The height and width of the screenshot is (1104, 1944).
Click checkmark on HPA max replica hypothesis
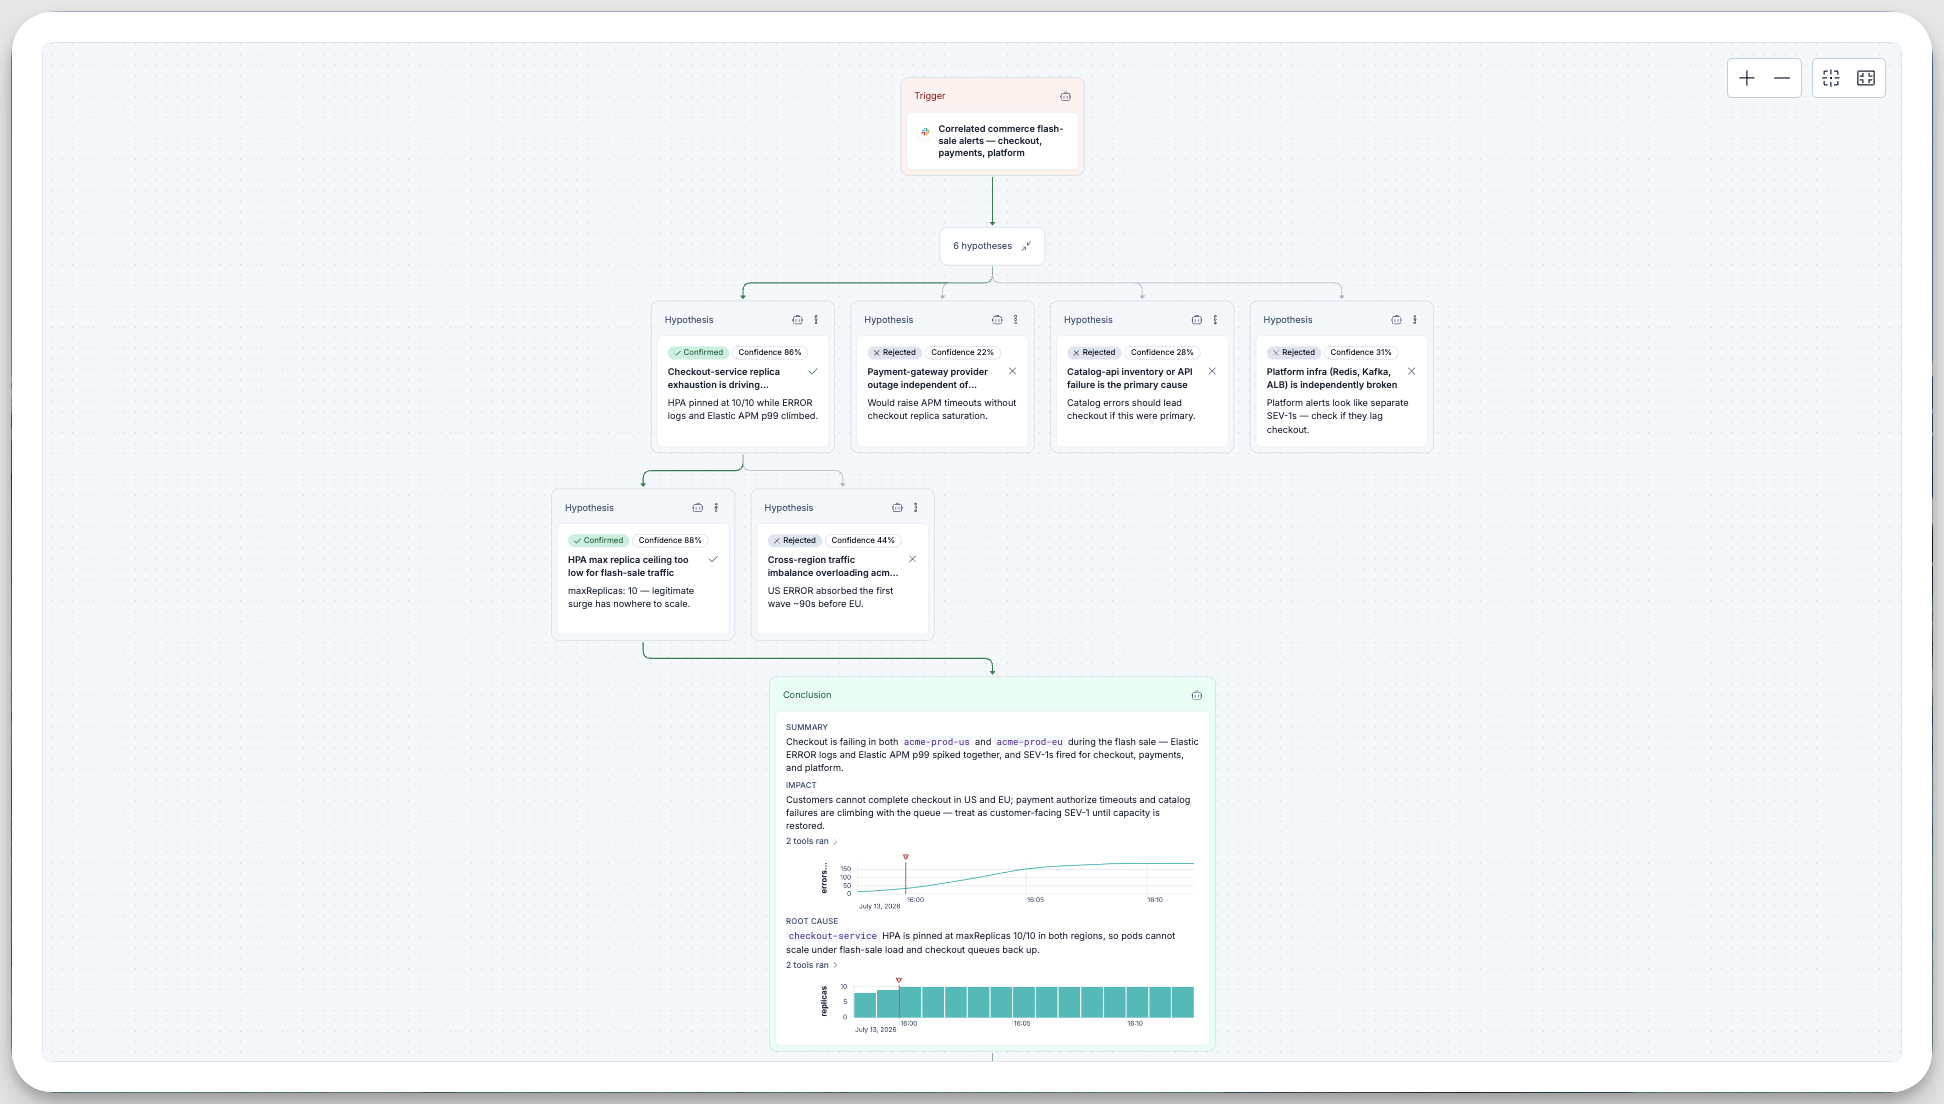tap(713, 560)
